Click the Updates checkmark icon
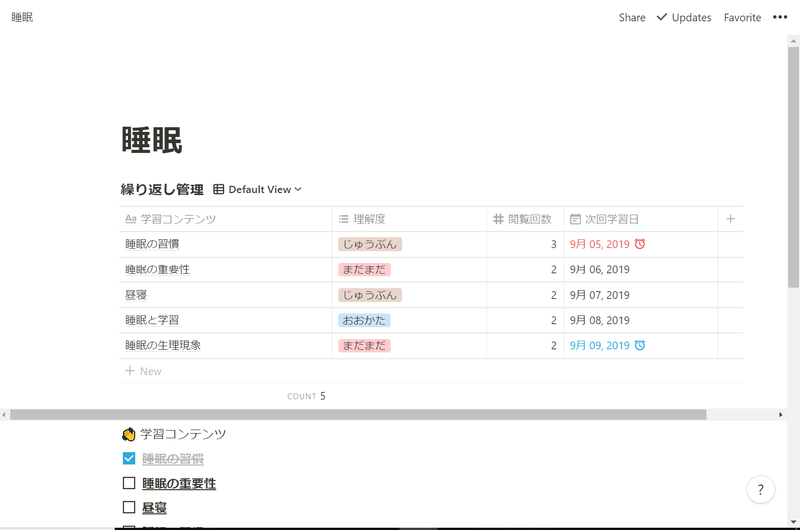This screenshot has width=800, height=530. tap(662, 17)
